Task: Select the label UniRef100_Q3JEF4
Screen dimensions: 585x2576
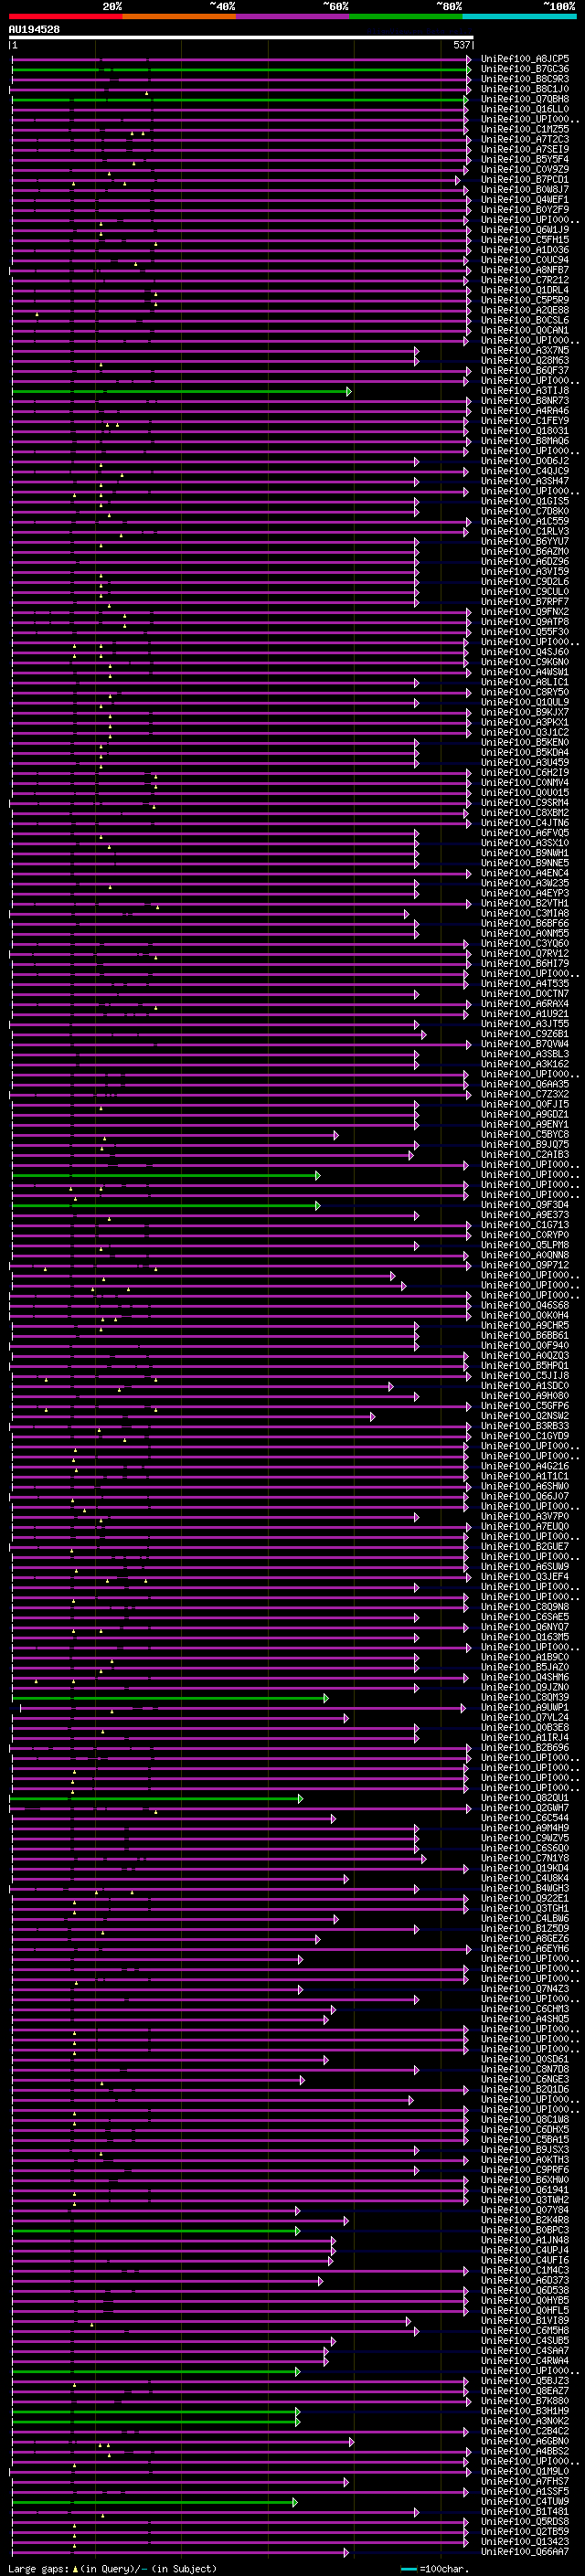Action: click(x=525, y=1578)
